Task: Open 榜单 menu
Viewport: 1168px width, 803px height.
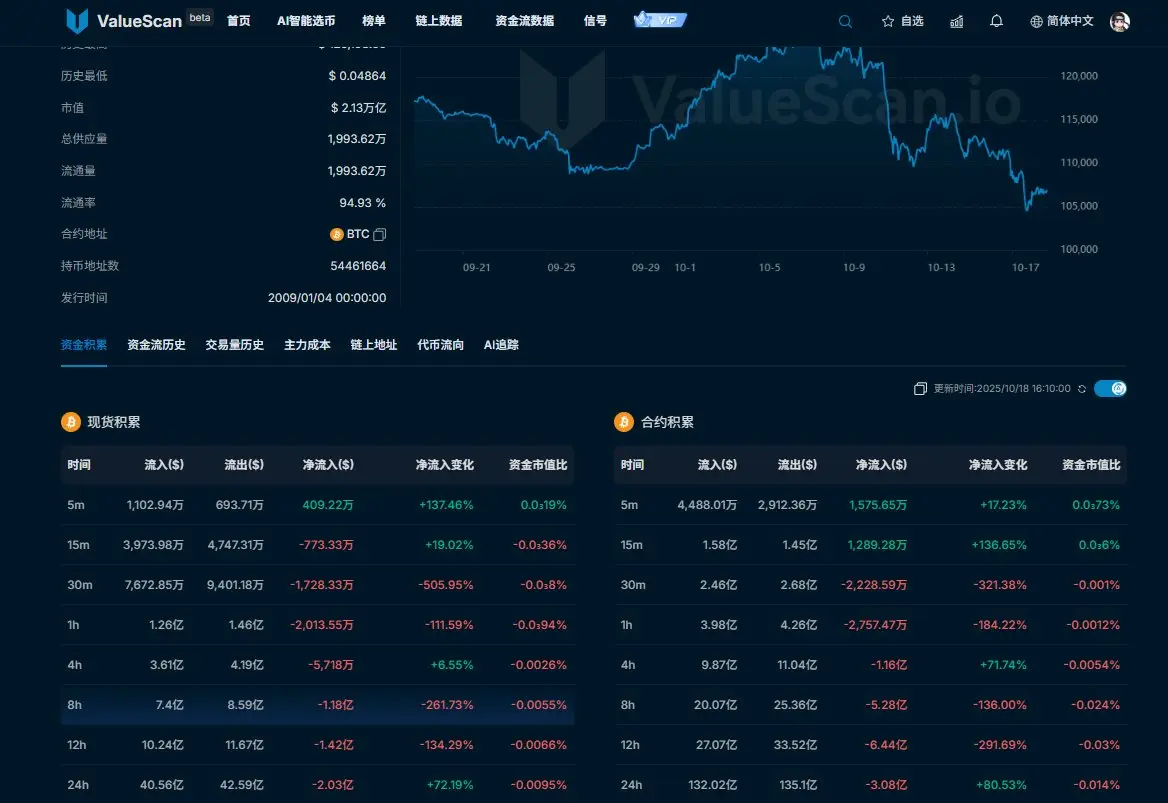Action: click(x=374, y=21)
